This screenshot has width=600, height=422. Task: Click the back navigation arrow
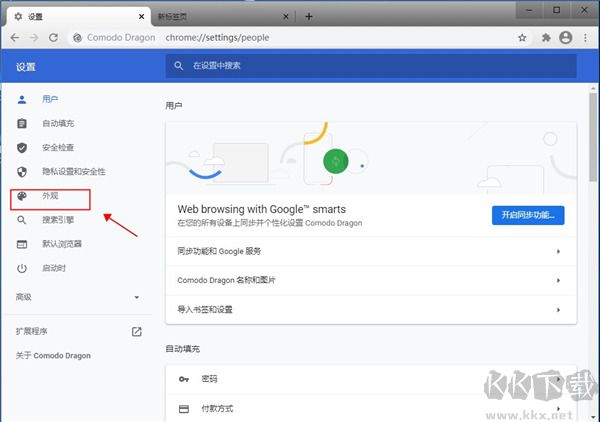15,37
